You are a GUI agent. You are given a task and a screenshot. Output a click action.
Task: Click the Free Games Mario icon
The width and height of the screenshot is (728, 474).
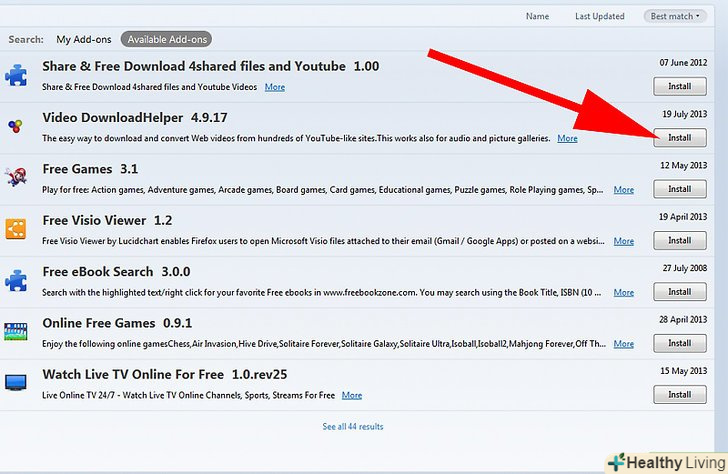pos(16,177)
